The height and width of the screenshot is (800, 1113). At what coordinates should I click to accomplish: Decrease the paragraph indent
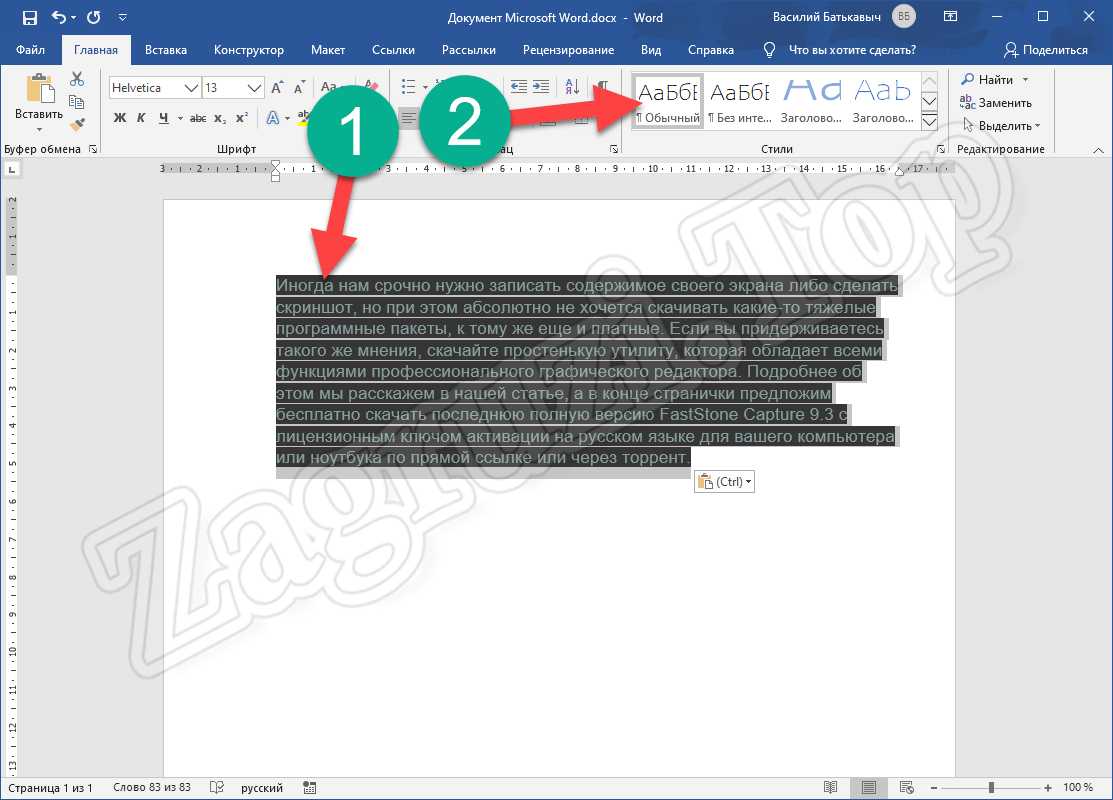519,87
